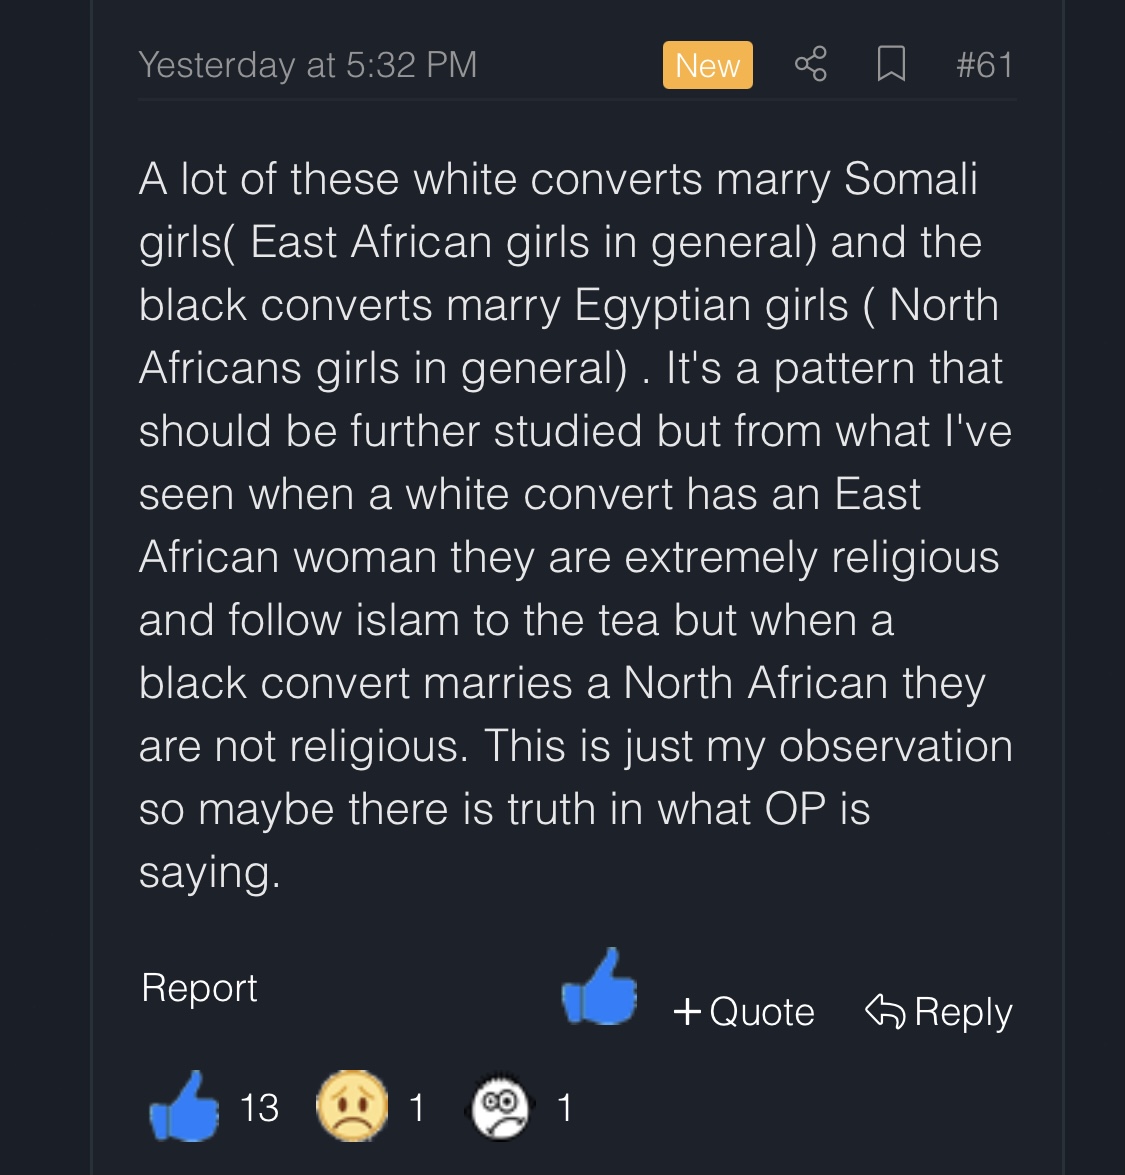The width and height of the screenshot is (1125, 1175).
Task: Click the shocked face reaction emoji
Action: [500, 1107]
